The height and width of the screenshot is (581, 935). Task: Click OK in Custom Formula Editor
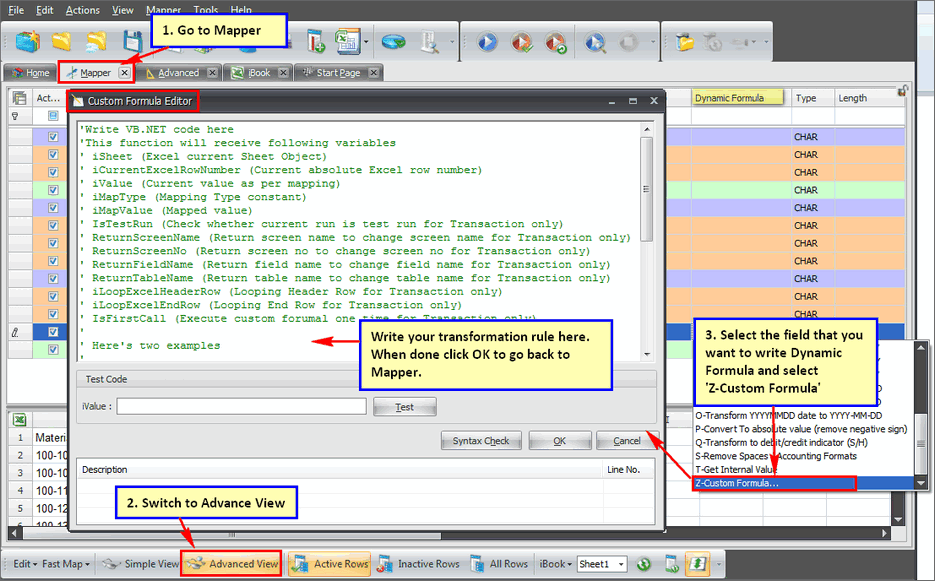[559, 441]
